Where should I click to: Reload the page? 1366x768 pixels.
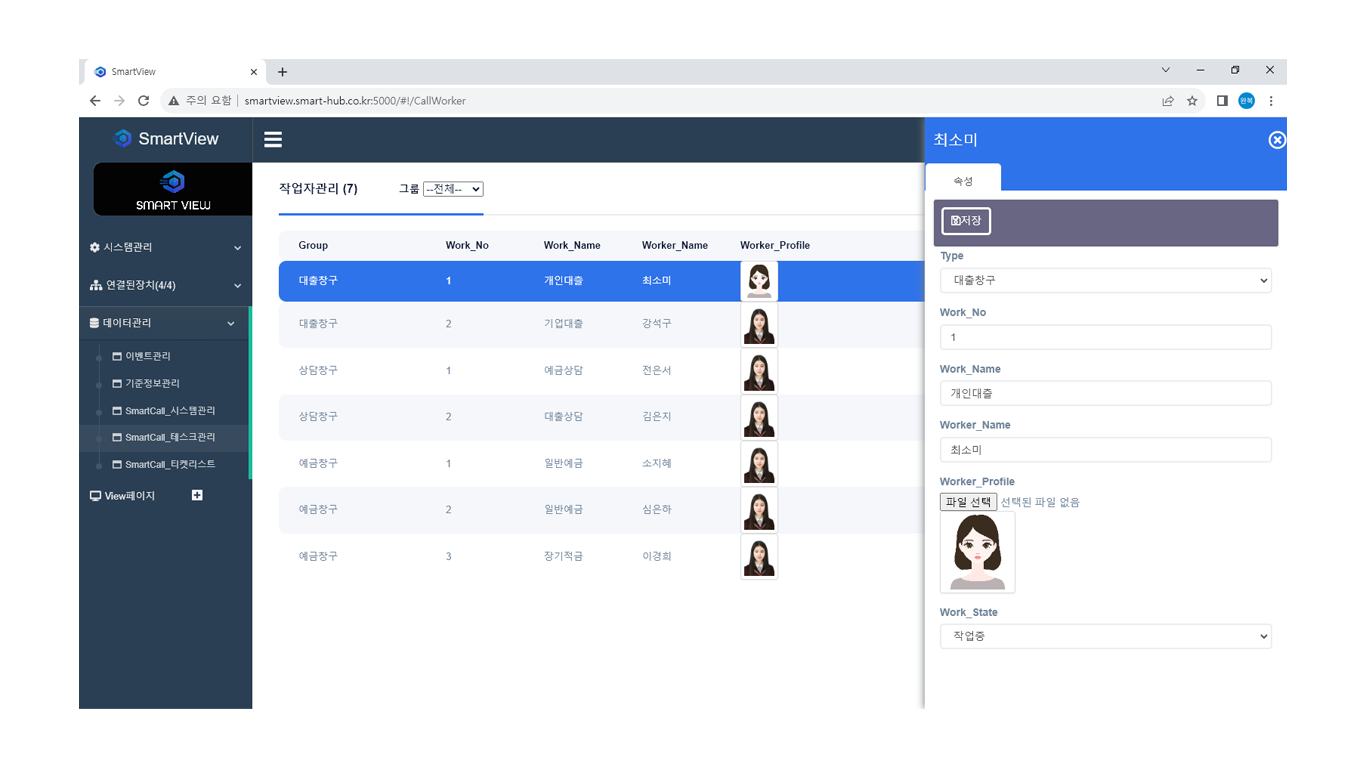pyautogui.click(x=144, y=101)
